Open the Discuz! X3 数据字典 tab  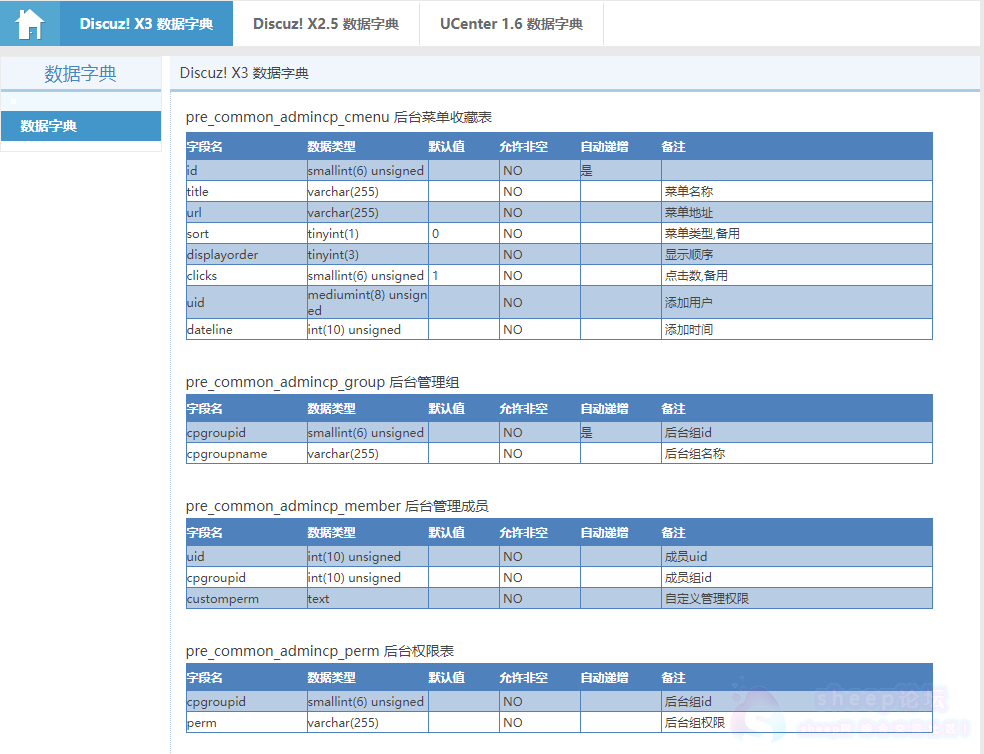click(146, 24)
